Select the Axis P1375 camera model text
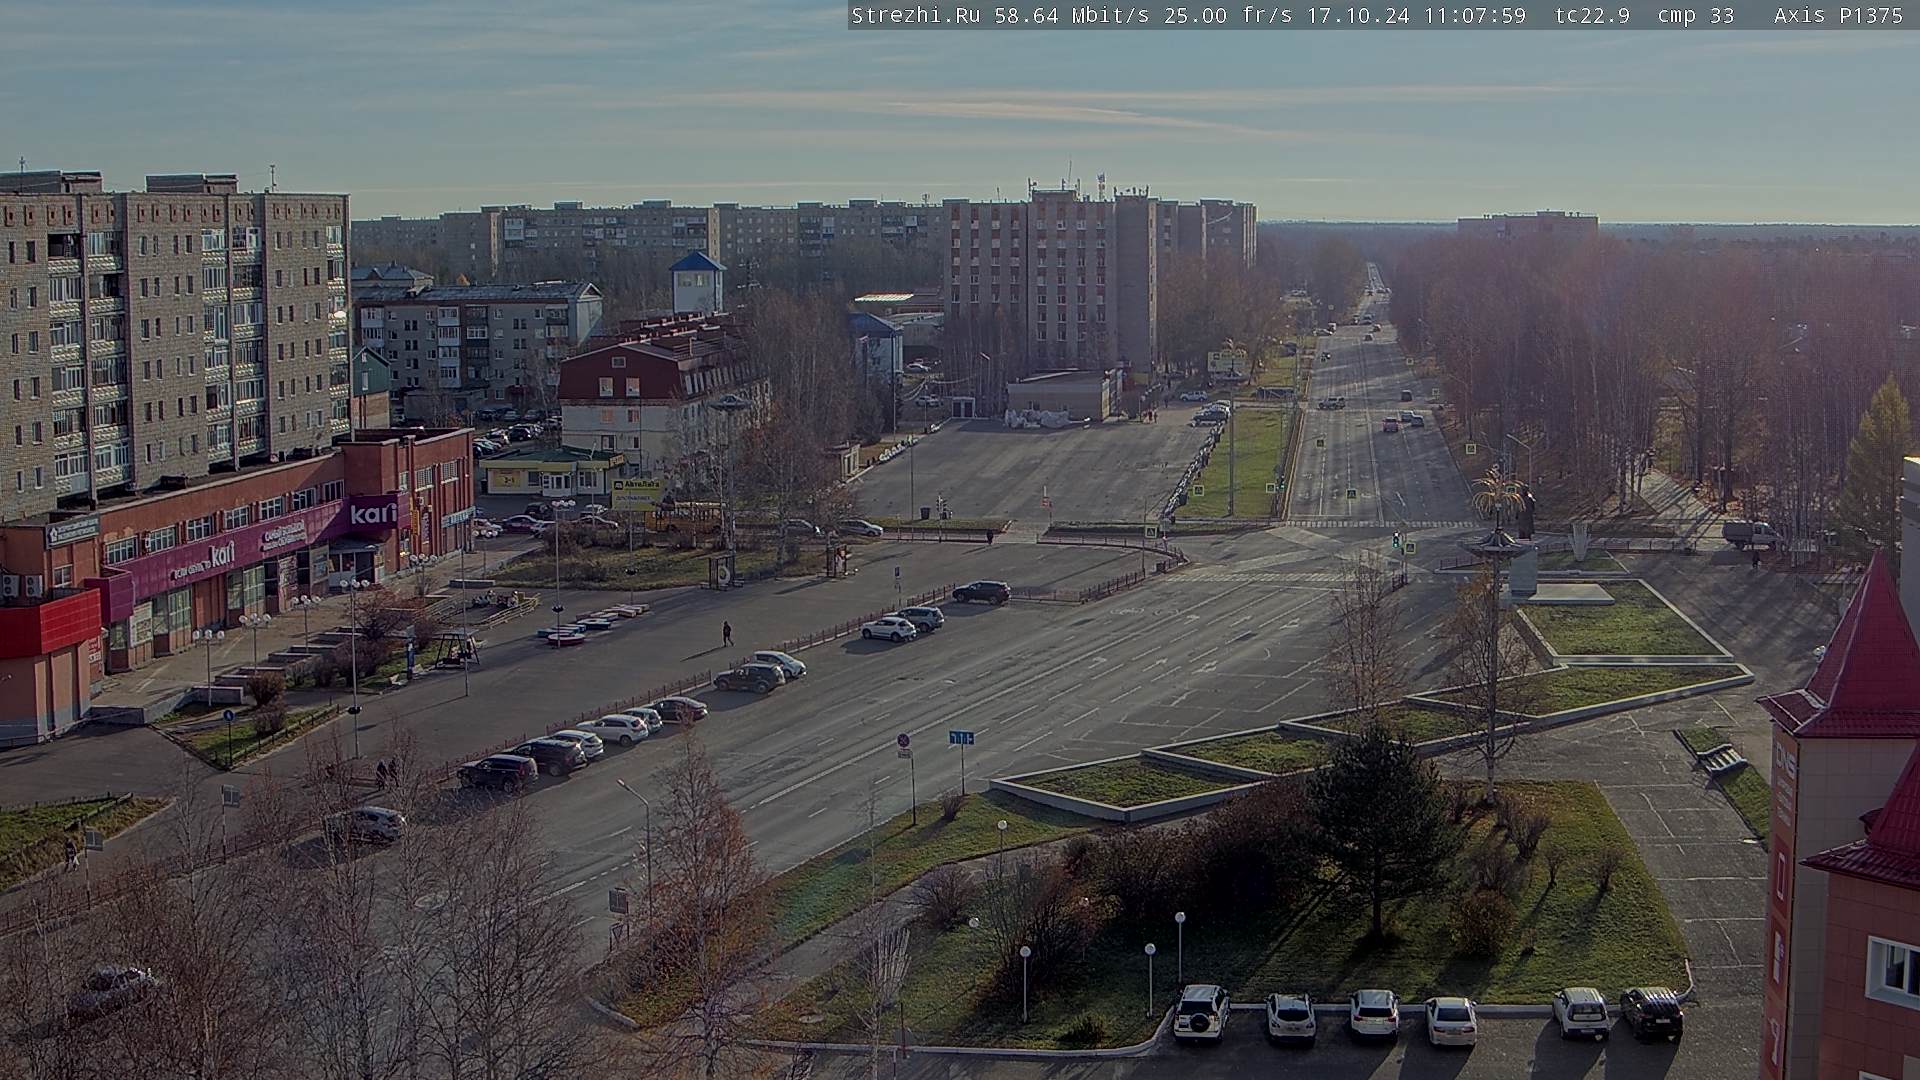Image resolution: width=1920 pixels, height=1080 pixels. [1838, 15]
